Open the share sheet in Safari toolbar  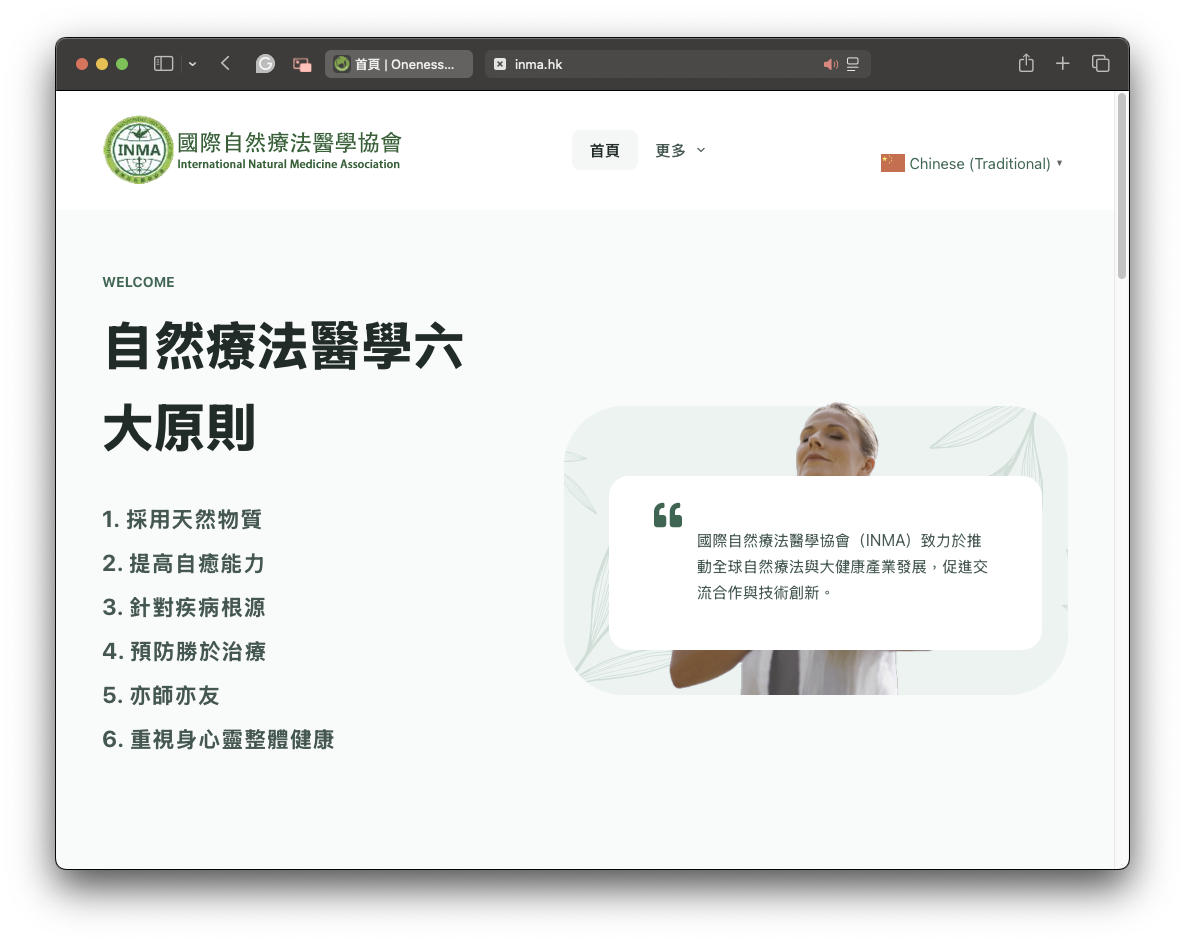(1025, 63)
